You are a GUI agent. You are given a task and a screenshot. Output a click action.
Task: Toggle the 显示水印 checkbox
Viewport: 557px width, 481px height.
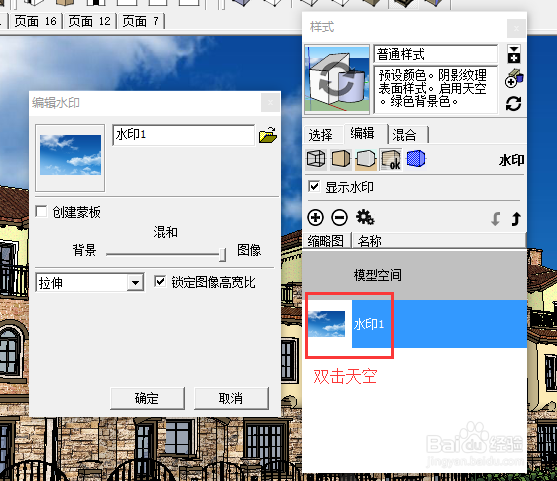click(x=314, y=187)
